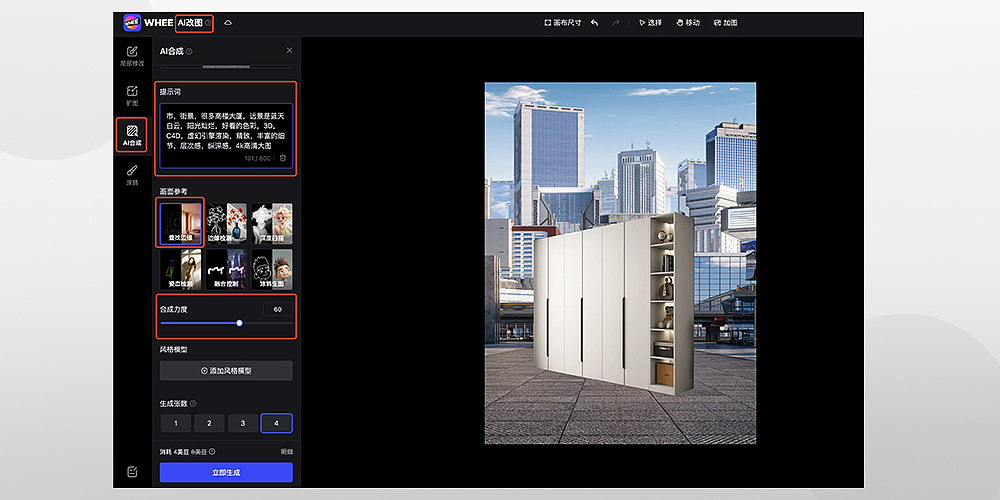Open the notes icon at the sidebar bottom
This screenshot has width=1000, height=500.
pos(132,471)
